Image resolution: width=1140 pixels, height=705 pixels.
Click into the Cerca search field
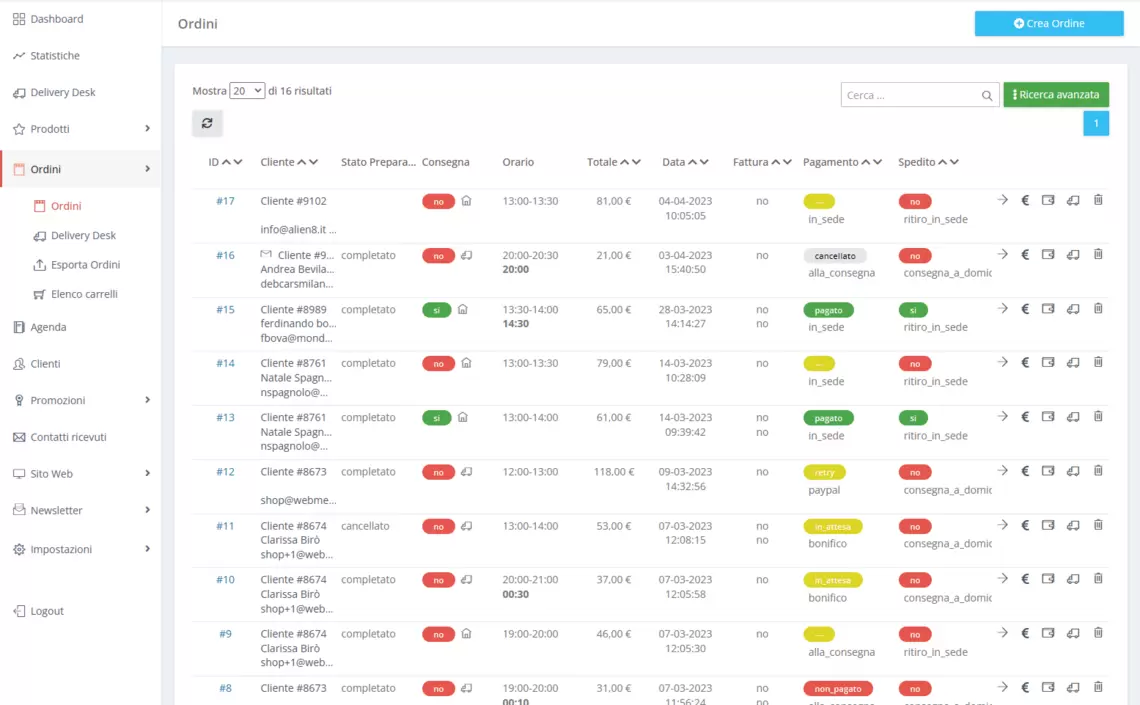910,95
